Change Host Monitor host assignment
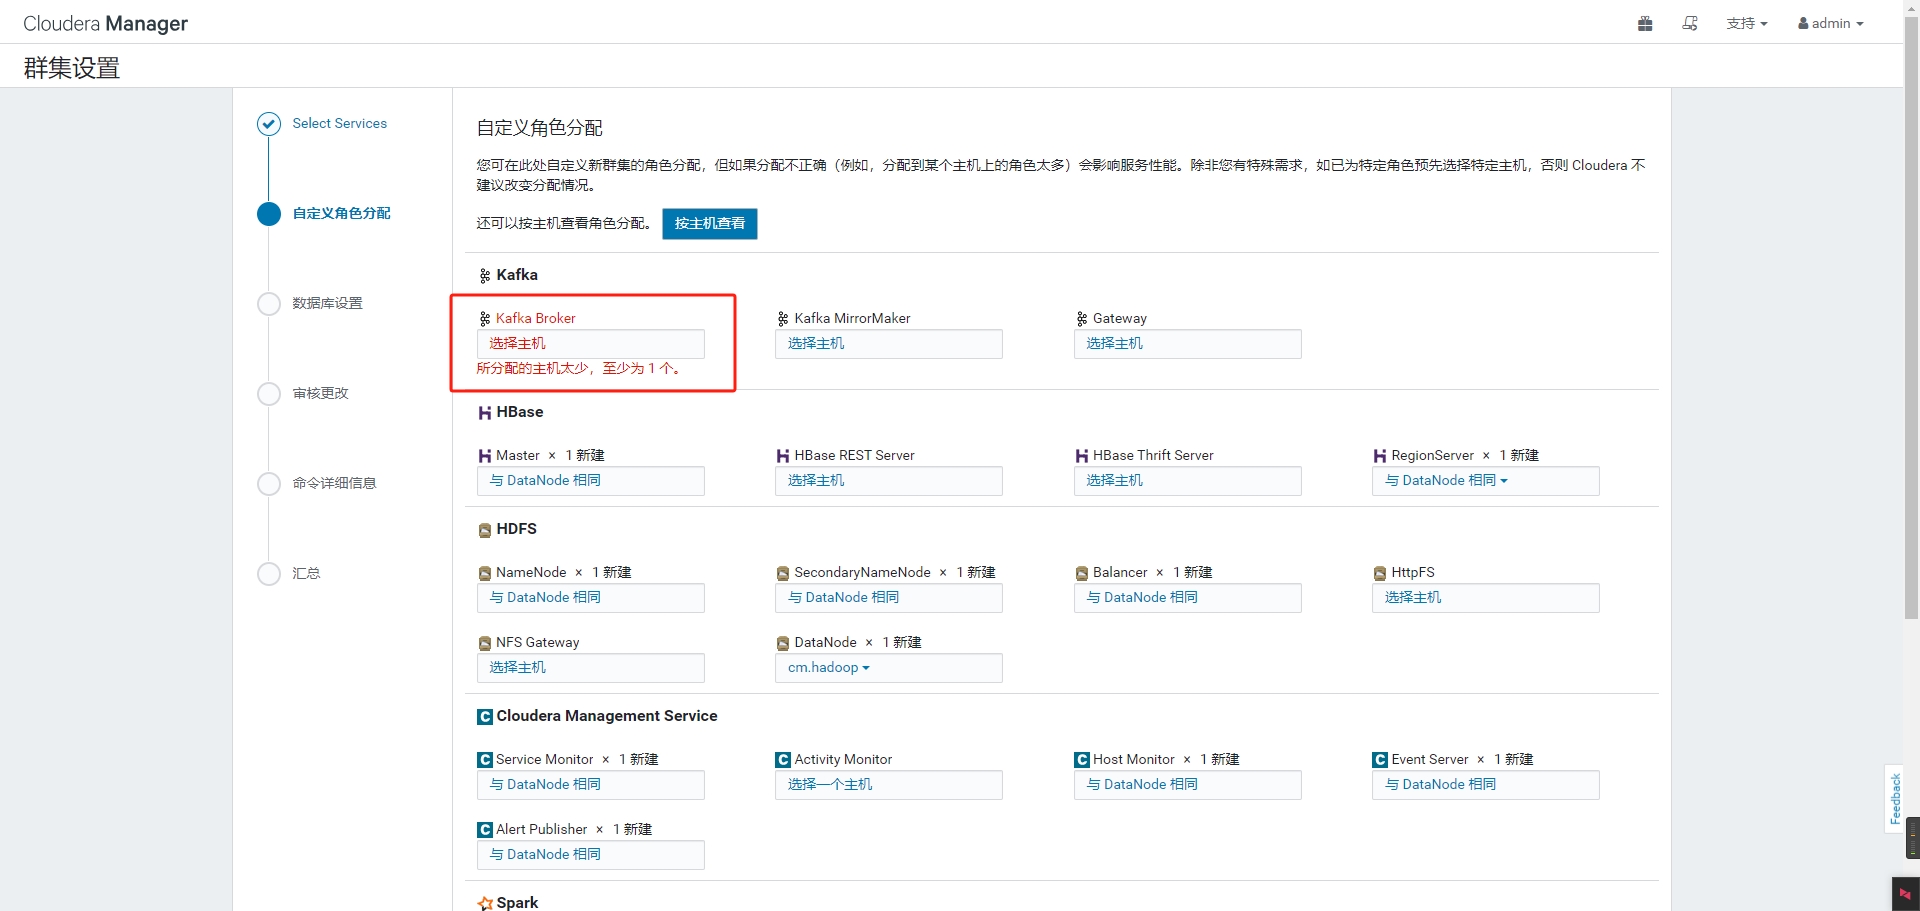 (1188, 785)
